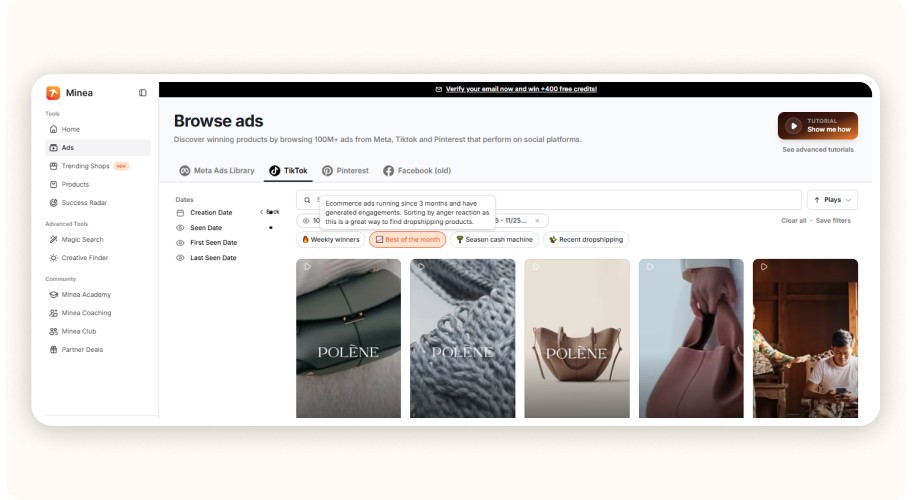Open Creative Finder tool

(x=98, y=258)
